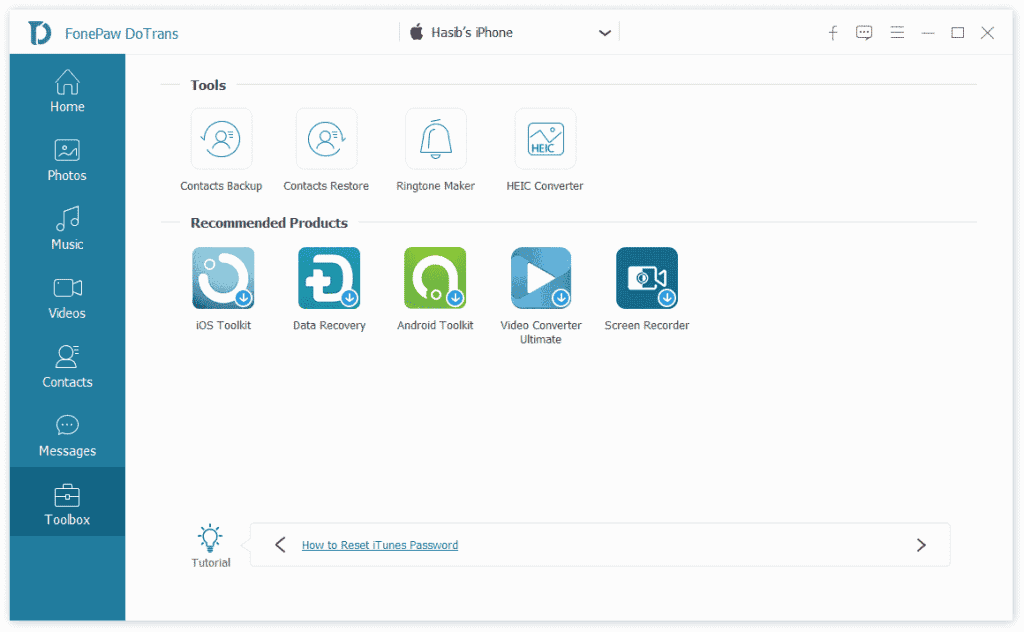1024x632 pixels.
Task: Open the Screen Recorder product
Action: pos(646,277)
